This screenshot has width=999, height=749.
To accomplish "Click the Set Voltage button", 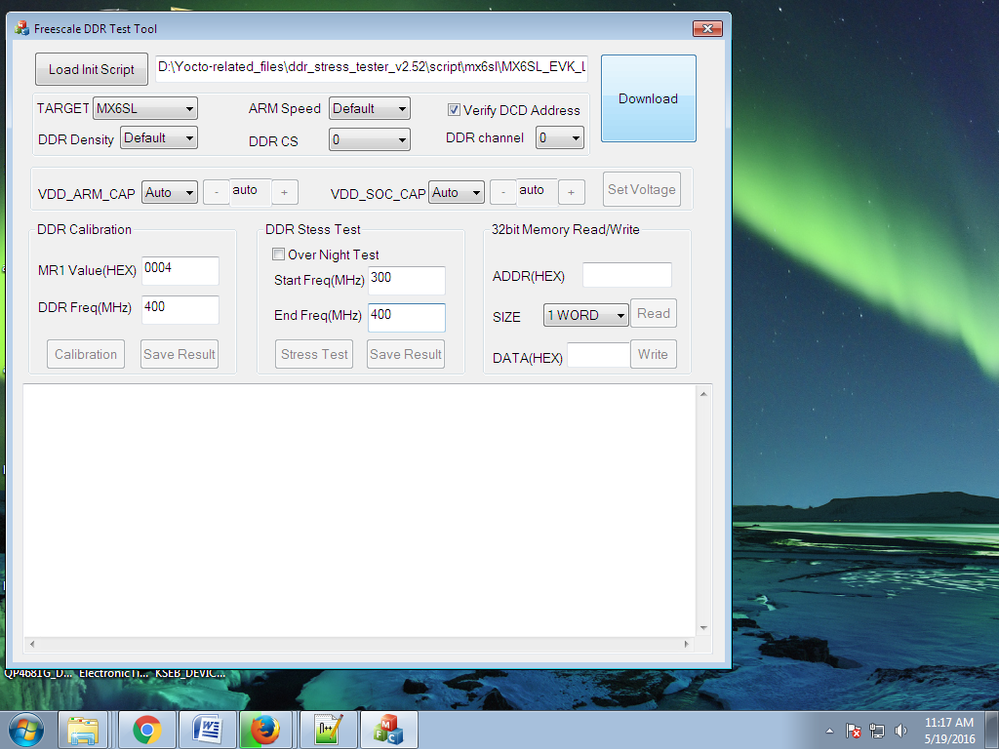I will (x=642, y=189).
